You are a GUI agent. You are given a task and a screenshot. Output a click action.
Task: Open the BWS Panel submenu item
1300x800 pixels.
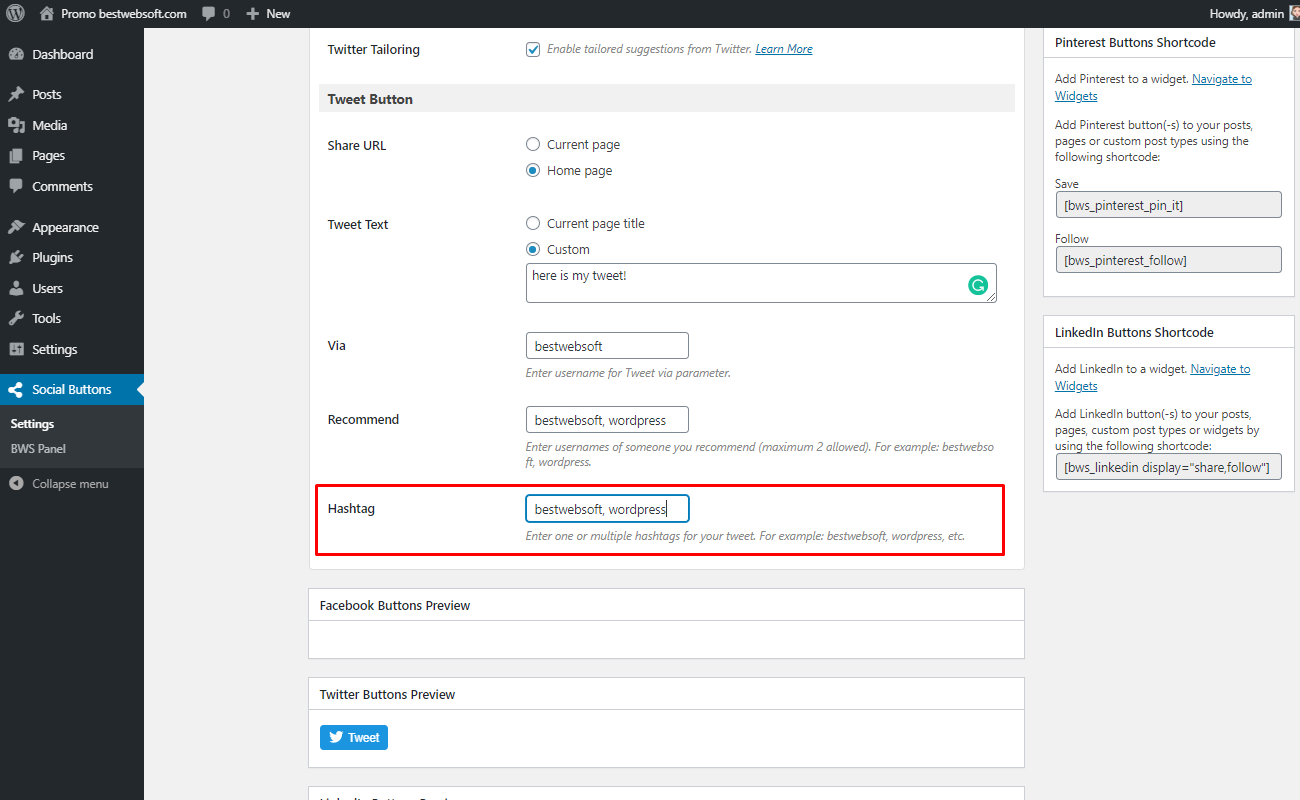click(38, 449)
